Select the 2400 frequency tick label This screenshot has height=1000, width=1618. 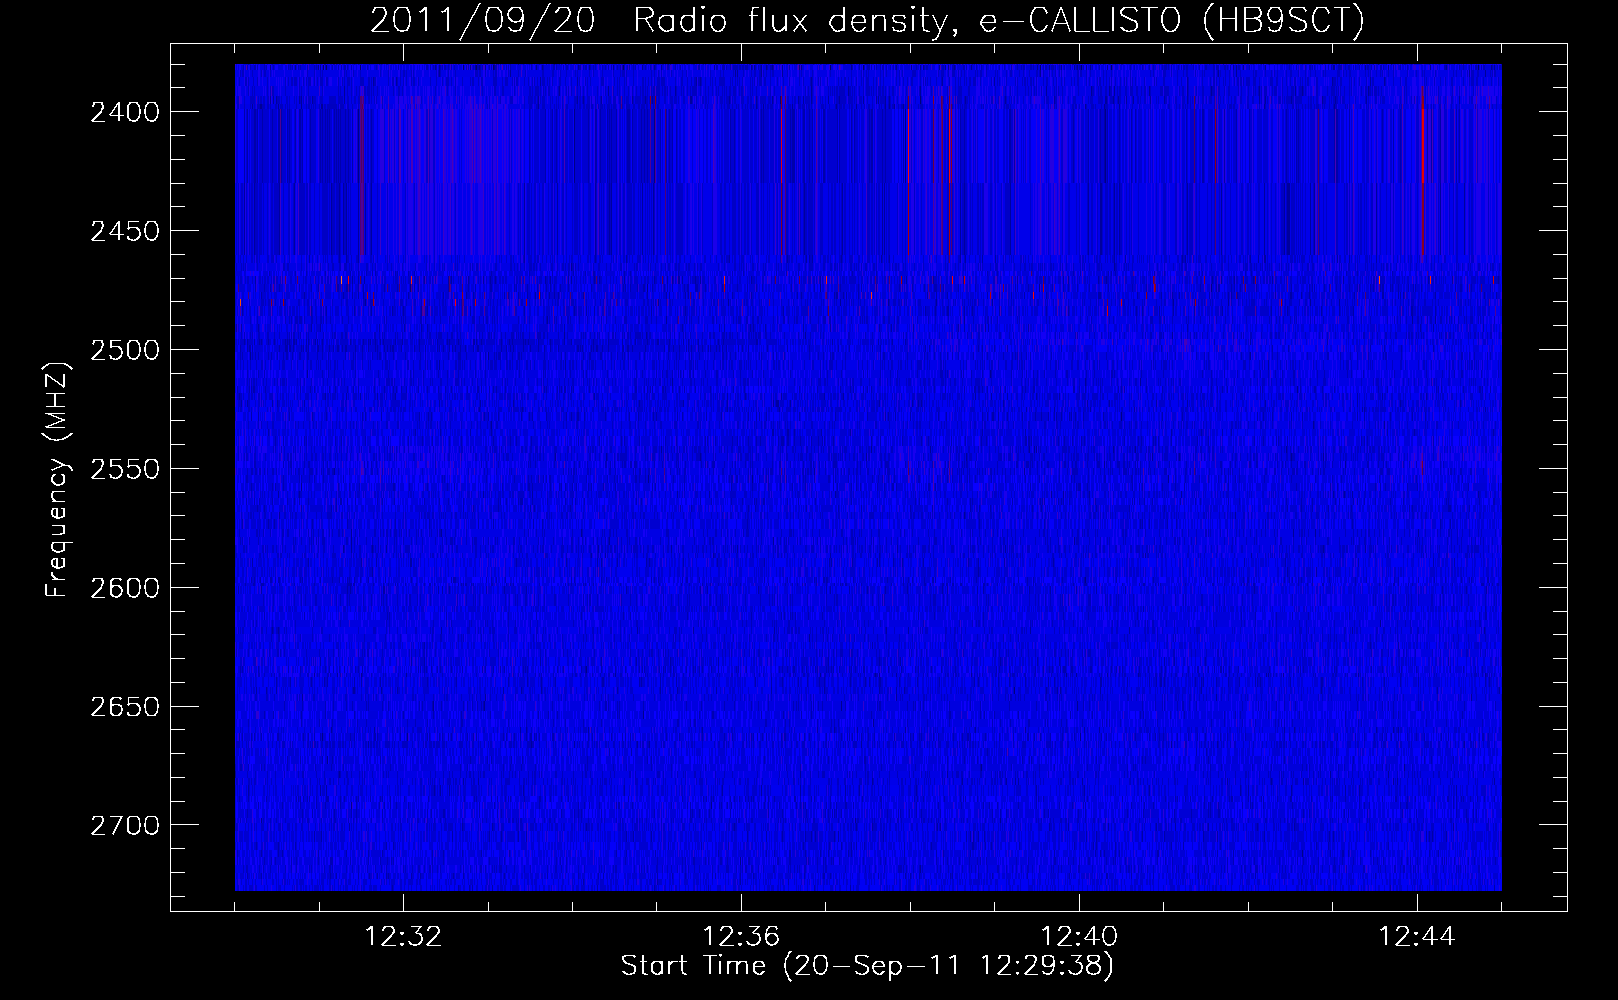(125, 112)
